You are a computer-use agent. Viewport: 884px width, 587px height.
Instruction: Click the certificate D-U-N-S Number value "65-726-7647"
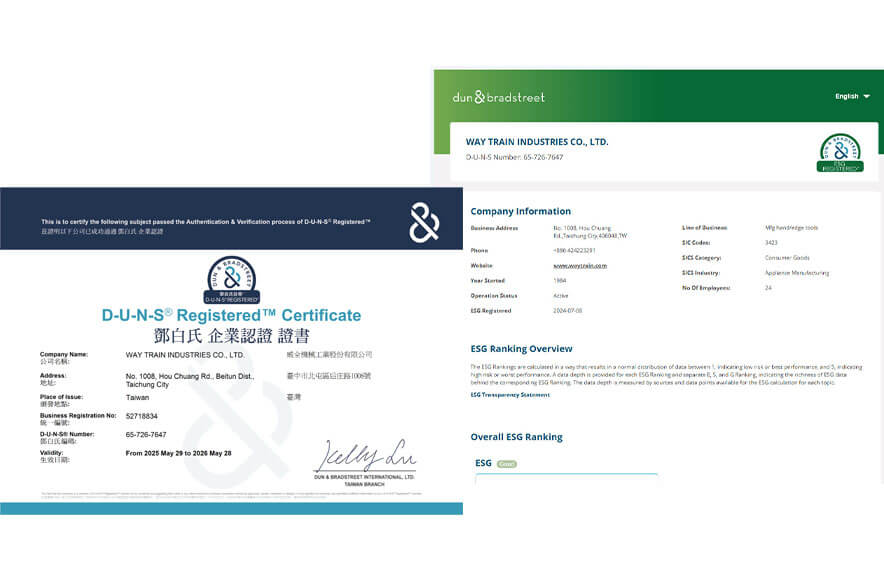tap(146, 435)
